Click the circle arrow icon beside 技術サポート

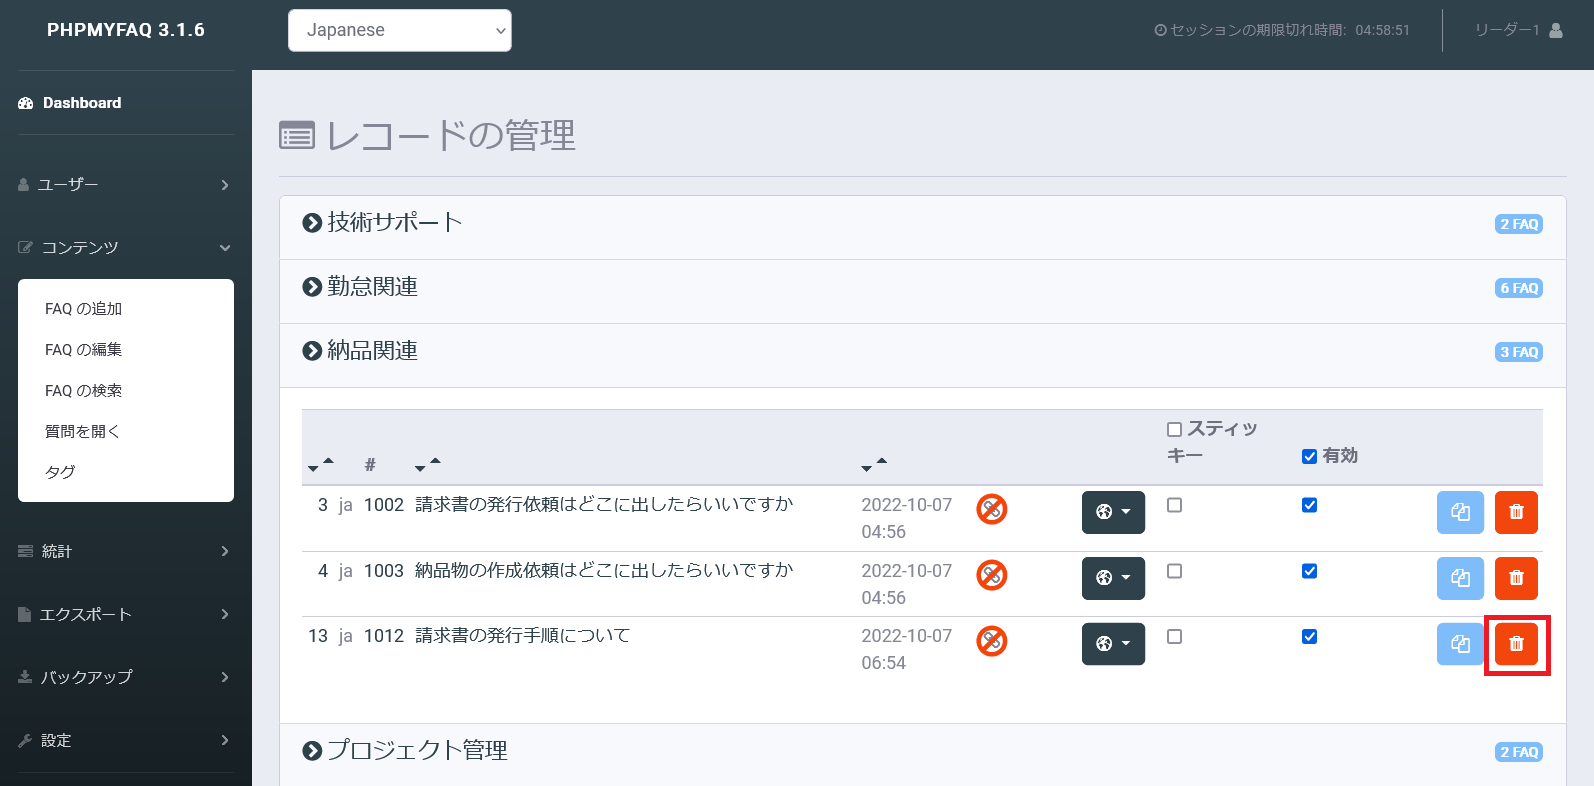point(312,223)
